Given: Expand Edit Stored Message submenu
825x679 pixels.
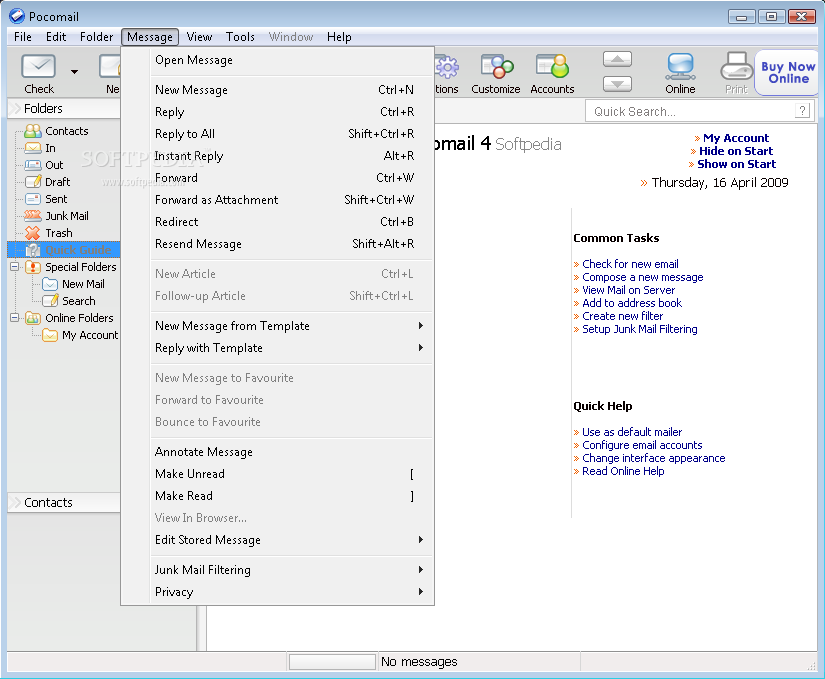Looking at the screenshot, I should [420, 540].
